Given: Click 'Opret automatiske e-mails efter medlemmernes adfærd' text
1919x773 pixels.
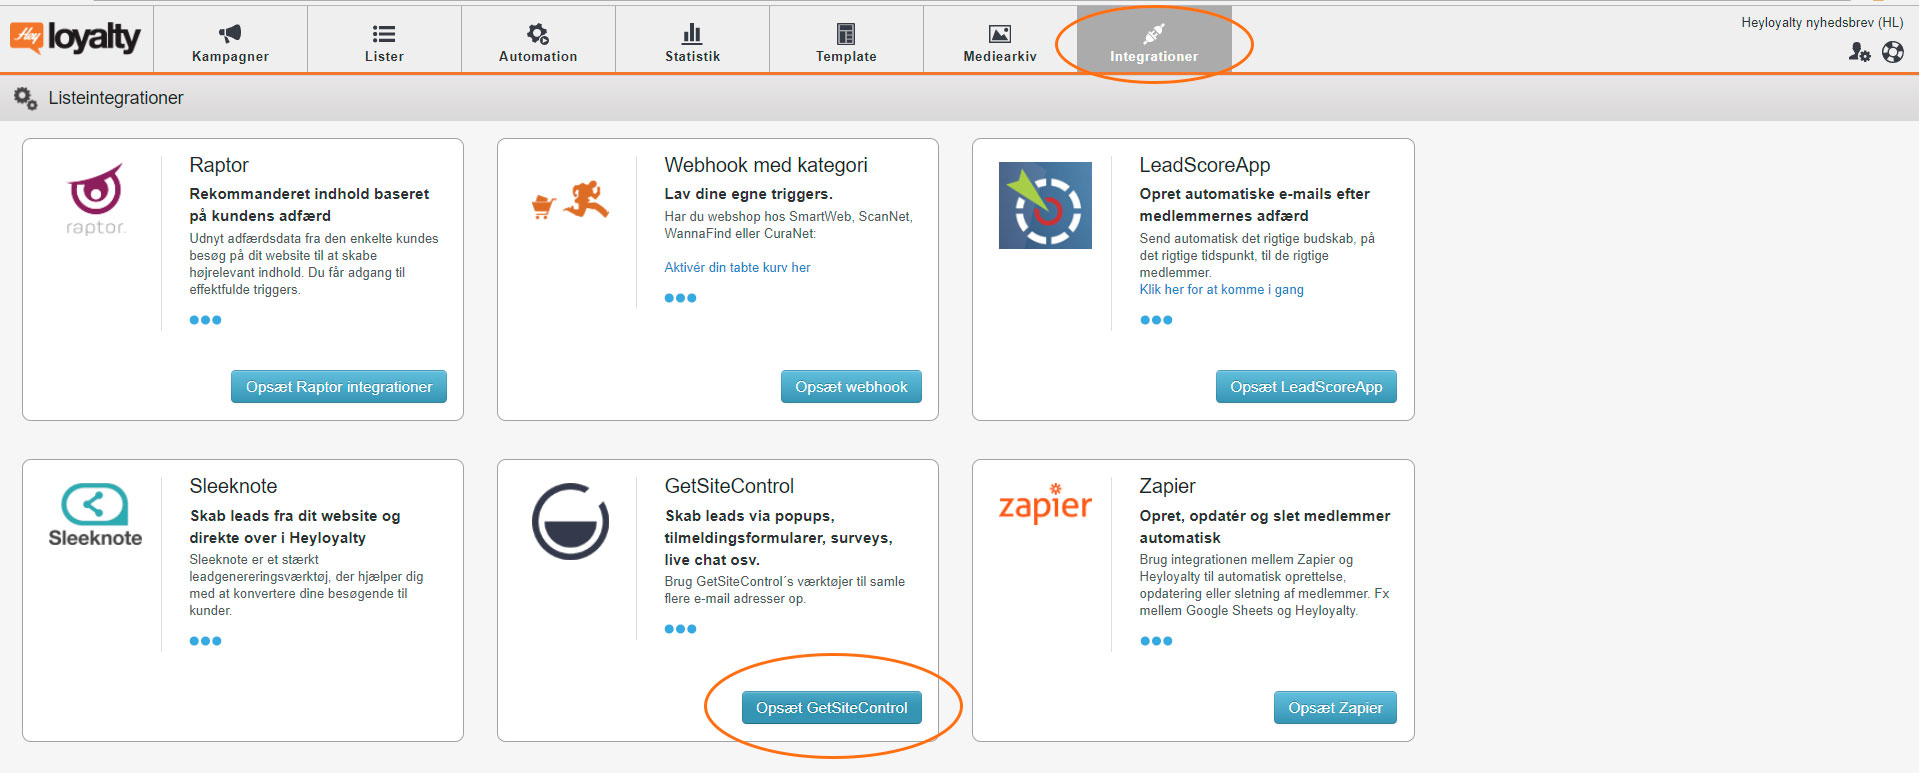Looking at the screenshot, I should tap(1254, 205).
